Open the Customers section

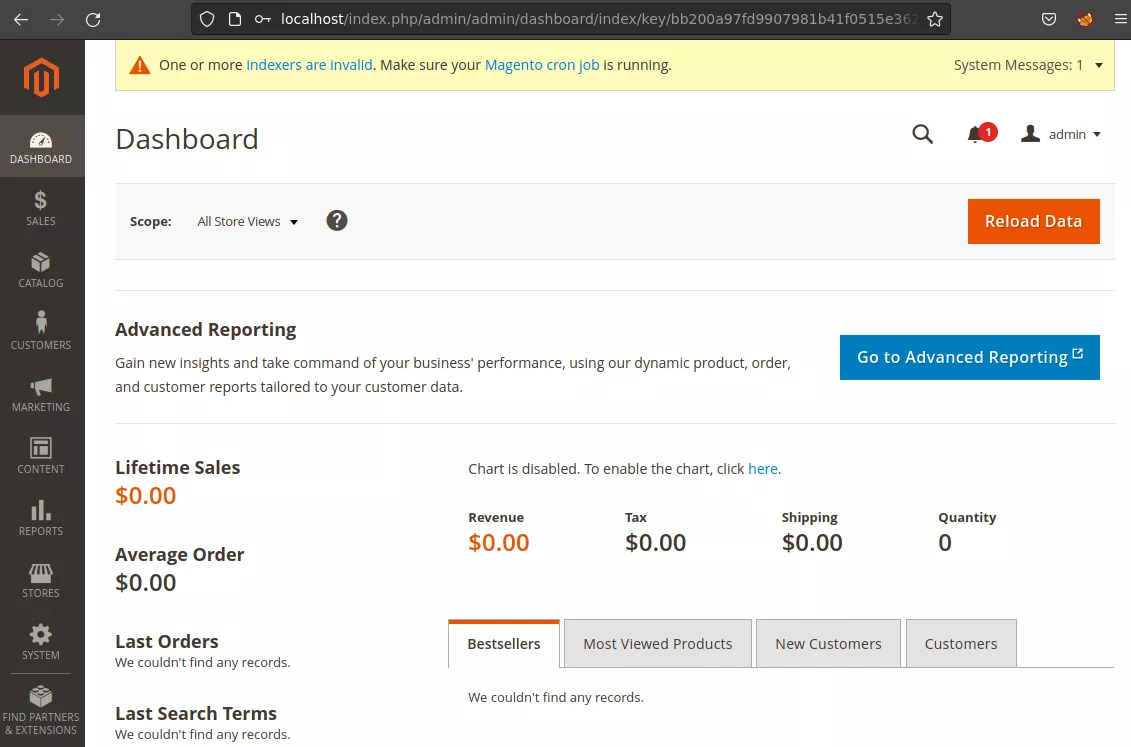(40, 331)
